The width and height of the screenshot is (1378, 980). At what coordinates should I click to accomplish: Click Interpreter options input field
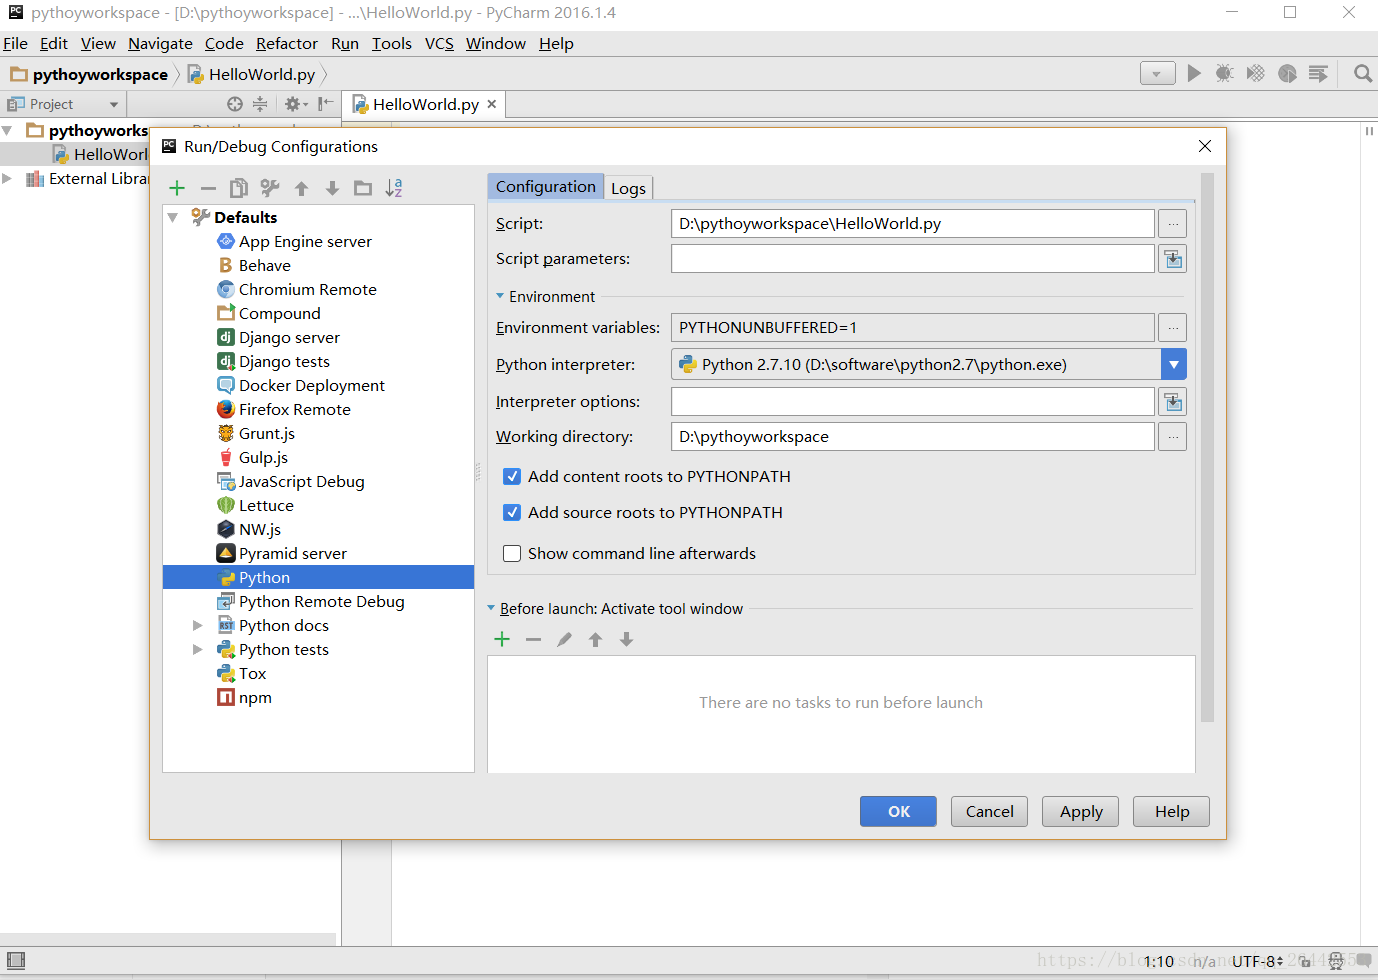[x=913, y=402]
